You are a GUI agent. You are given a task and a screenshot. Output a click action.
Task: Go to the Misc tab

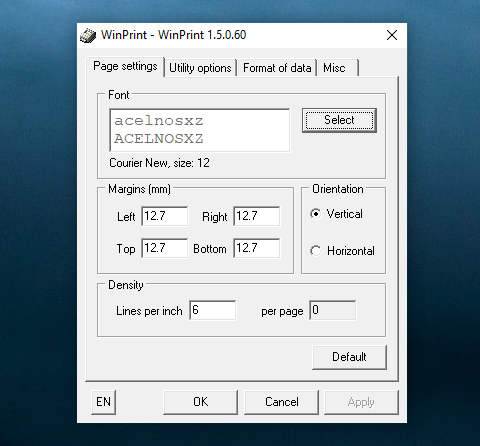point(338,68)
